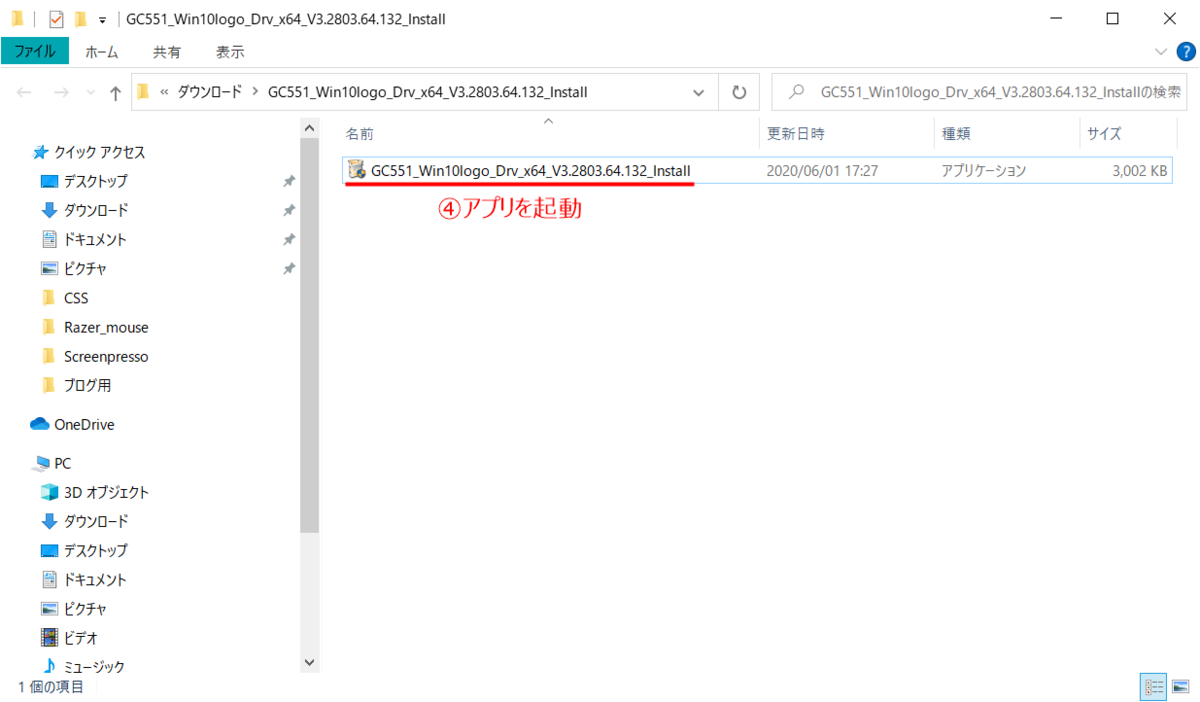Open the address bar history dropdown
This screenshot has height=702, width=1200.
(x=699, y=92)
